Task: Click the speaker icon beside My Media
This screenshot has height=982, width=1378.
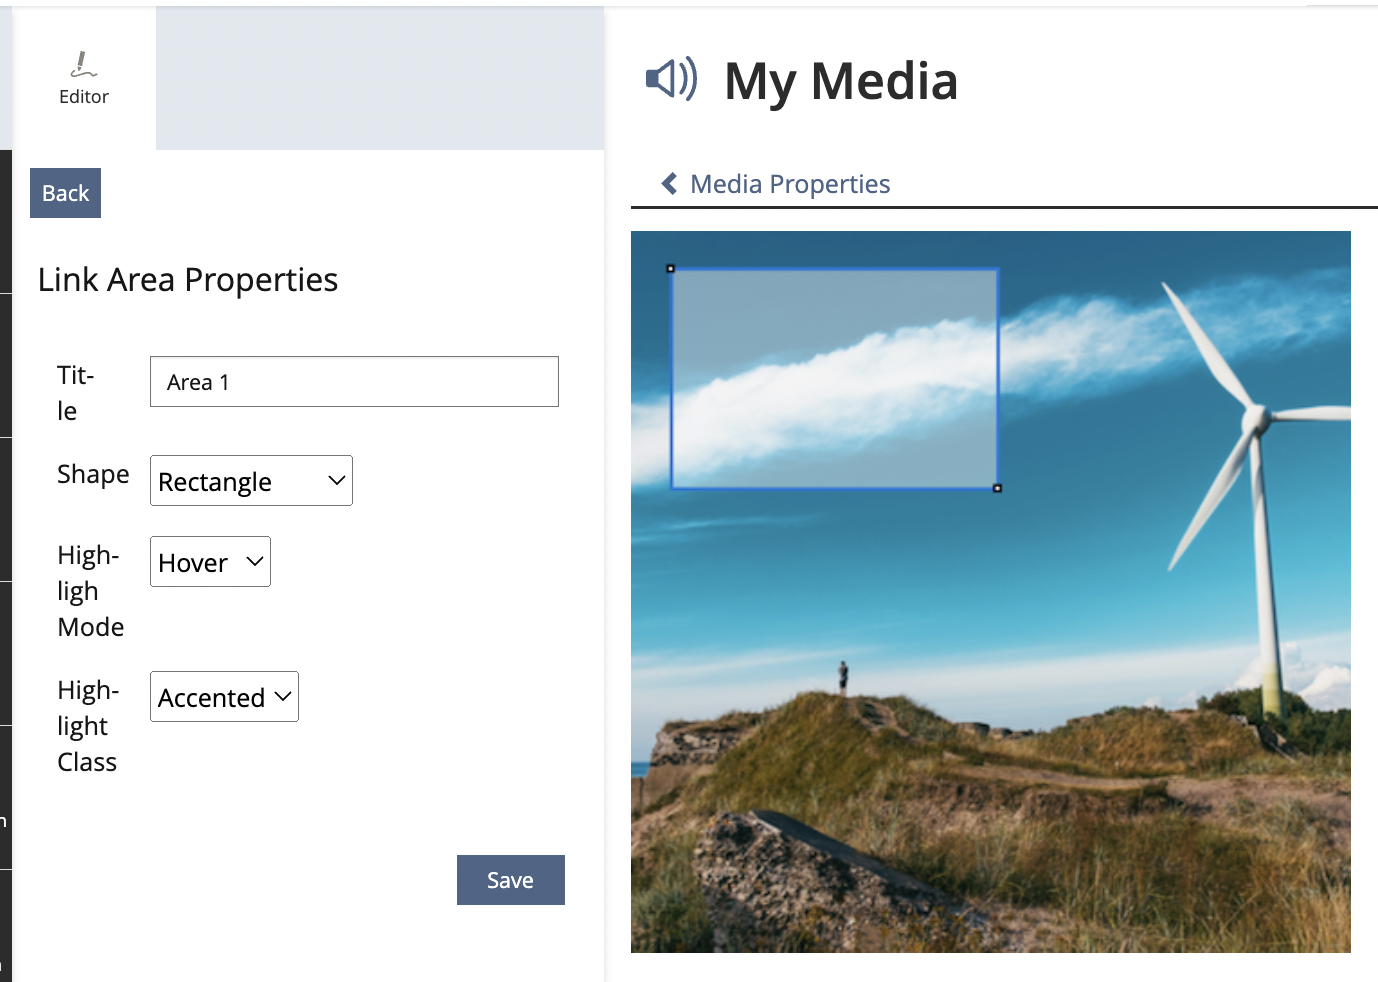Action: click(x=671, y=78)
